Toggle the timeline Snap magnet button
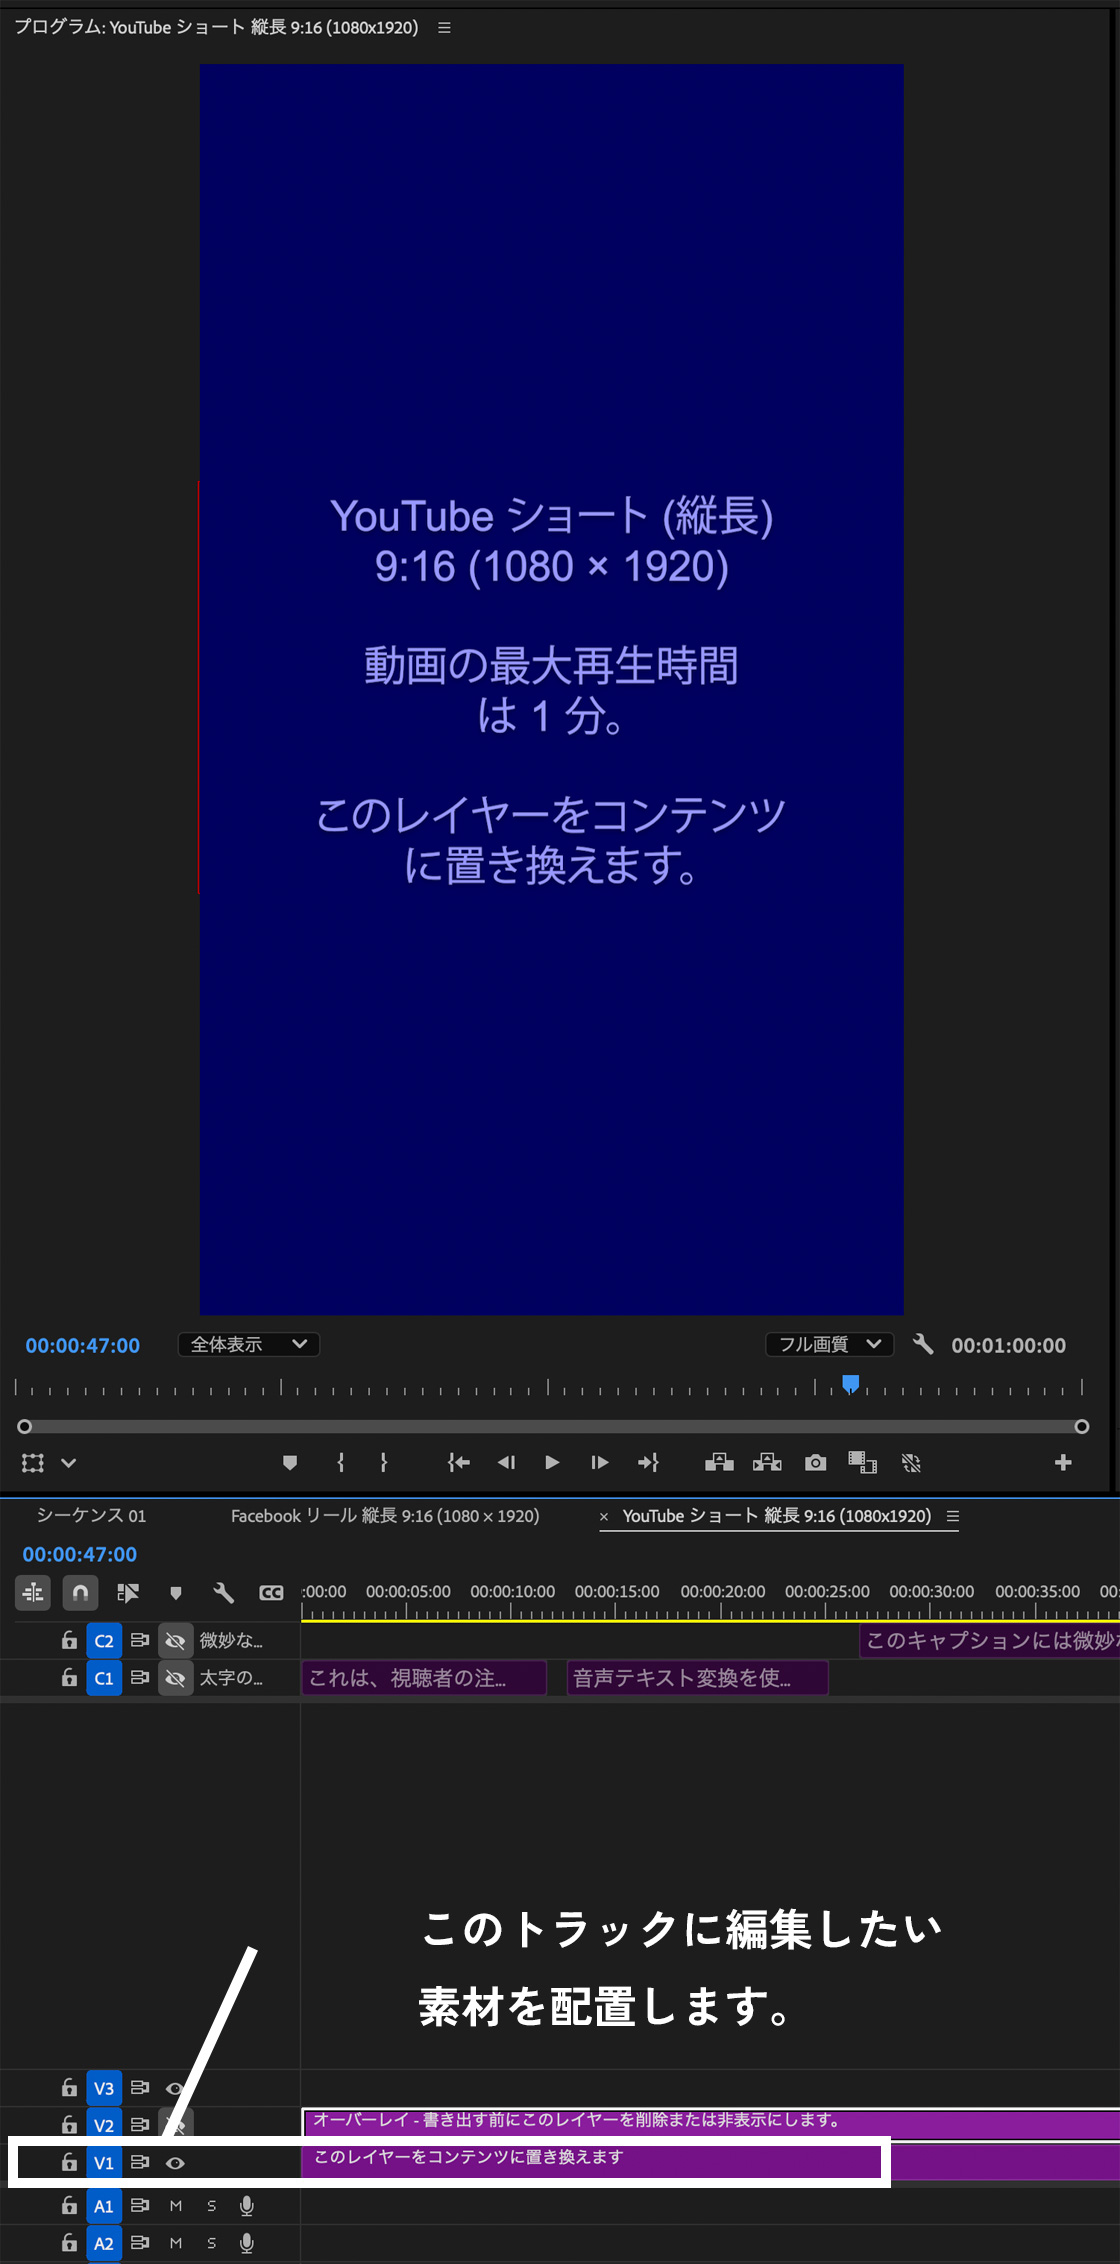The image size is (1120, 2264). click(x=80, y=1593)
